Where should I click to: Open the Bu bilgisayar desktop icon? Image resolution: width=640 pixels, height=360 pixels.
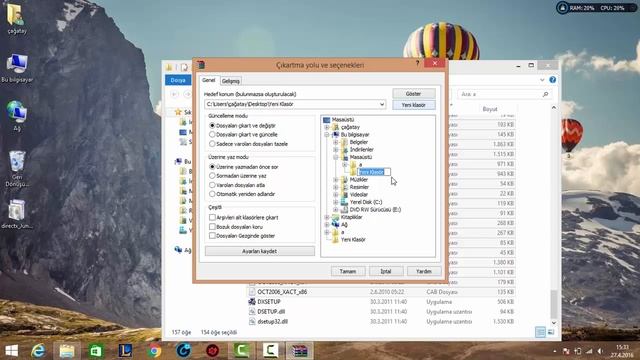tap(17, 68)
